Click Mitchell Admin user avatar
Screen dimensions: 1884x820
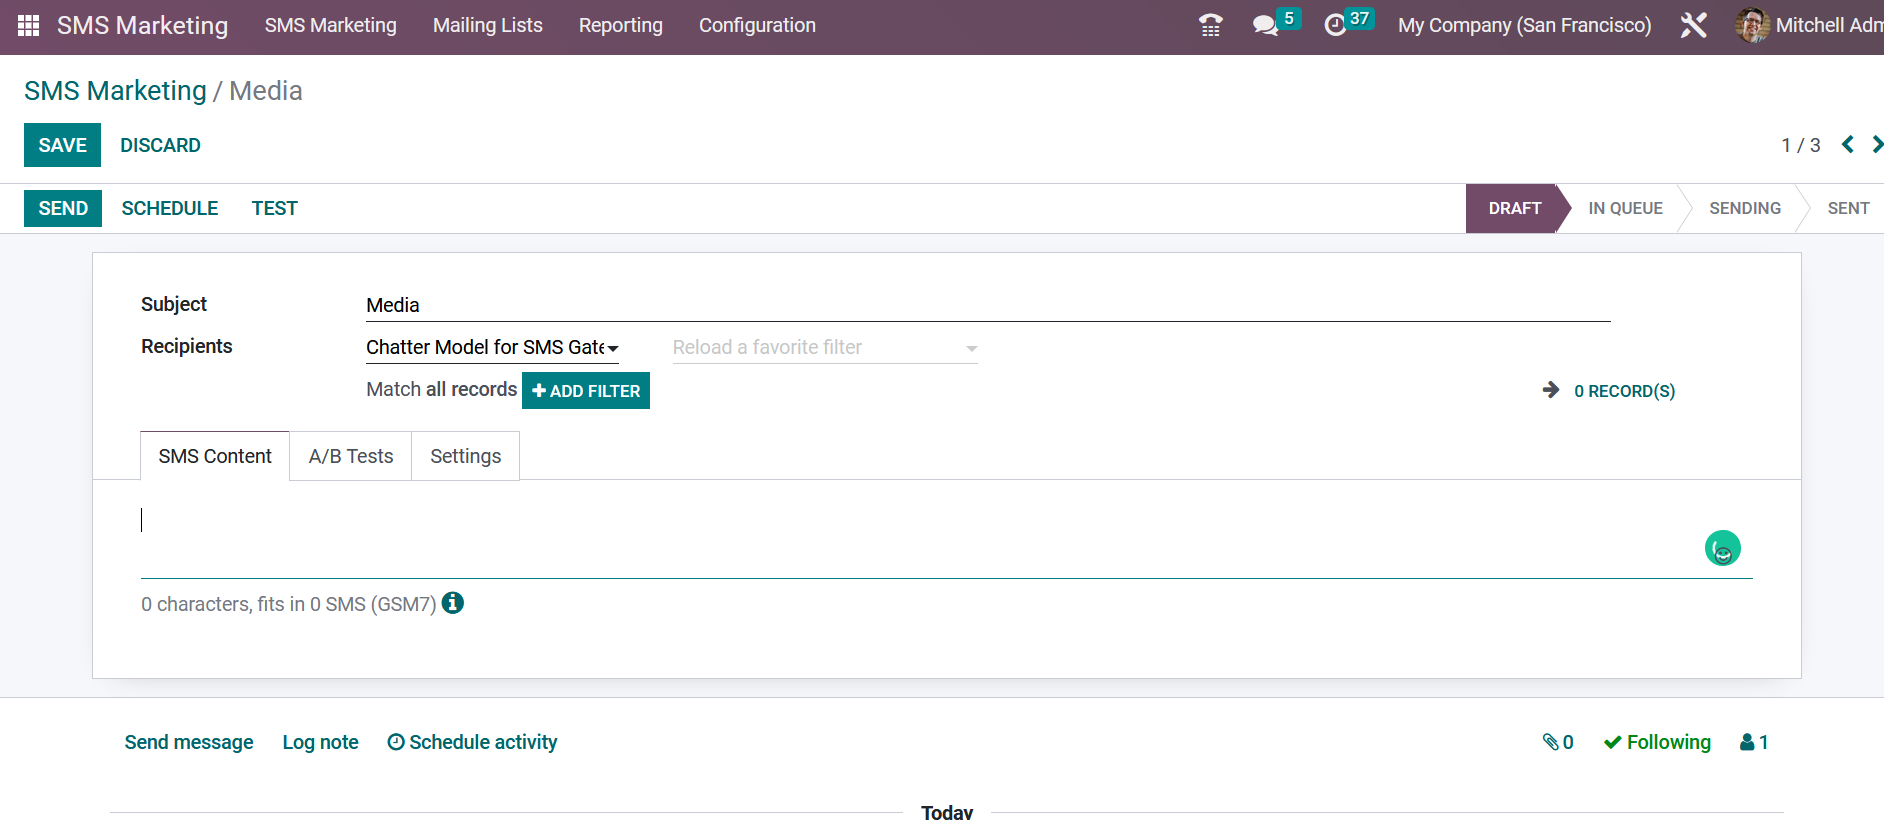coord(1752,25)
